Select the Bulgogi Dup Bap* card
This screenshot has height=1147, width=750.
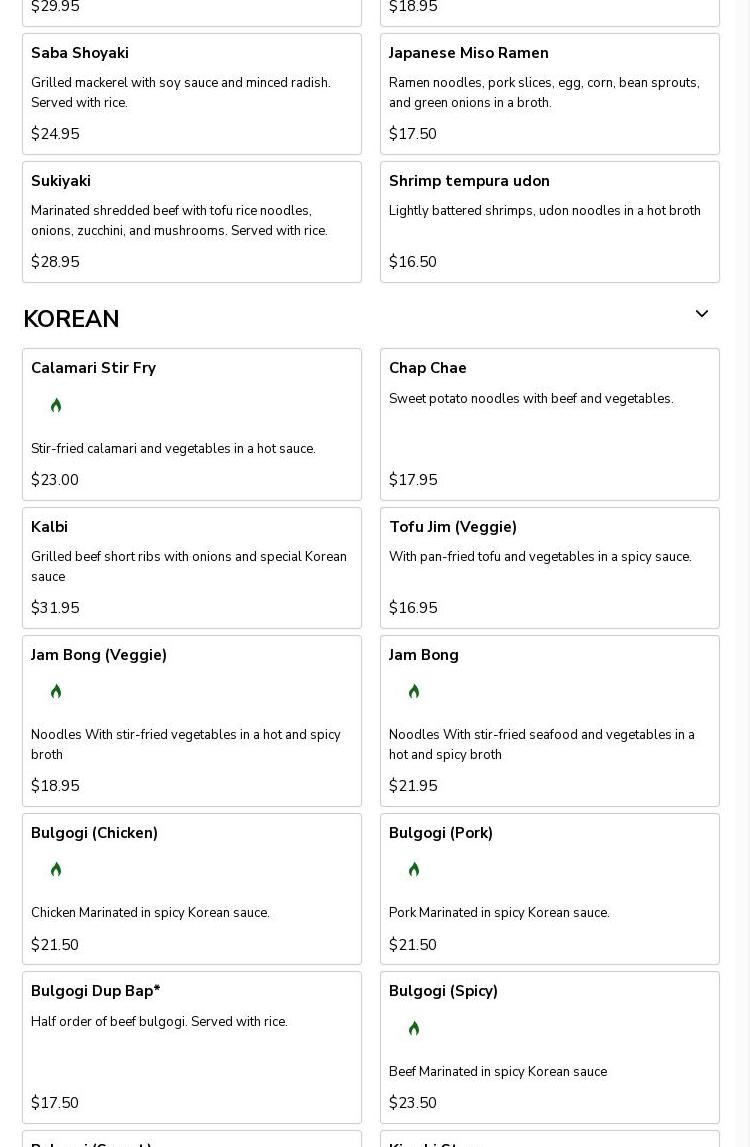tap(191, 1047)
